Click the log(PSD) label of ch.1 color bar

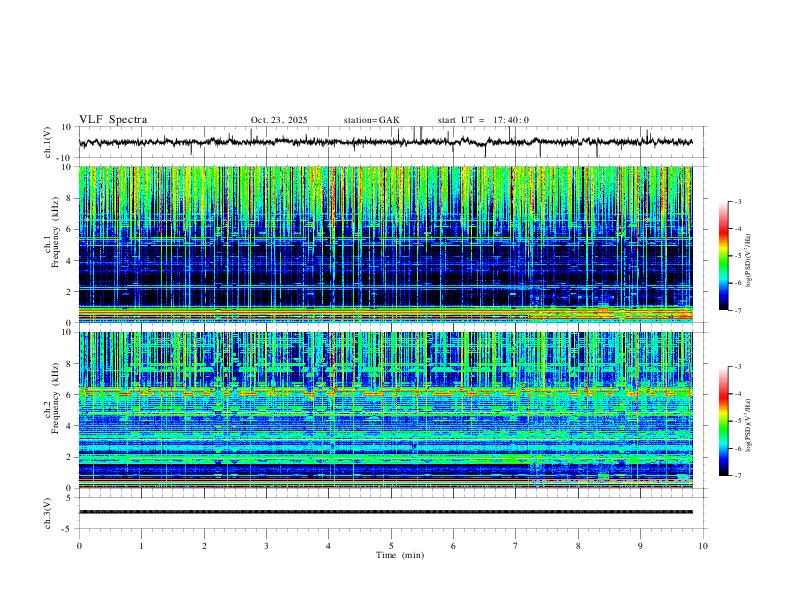(x=749, y=261)
